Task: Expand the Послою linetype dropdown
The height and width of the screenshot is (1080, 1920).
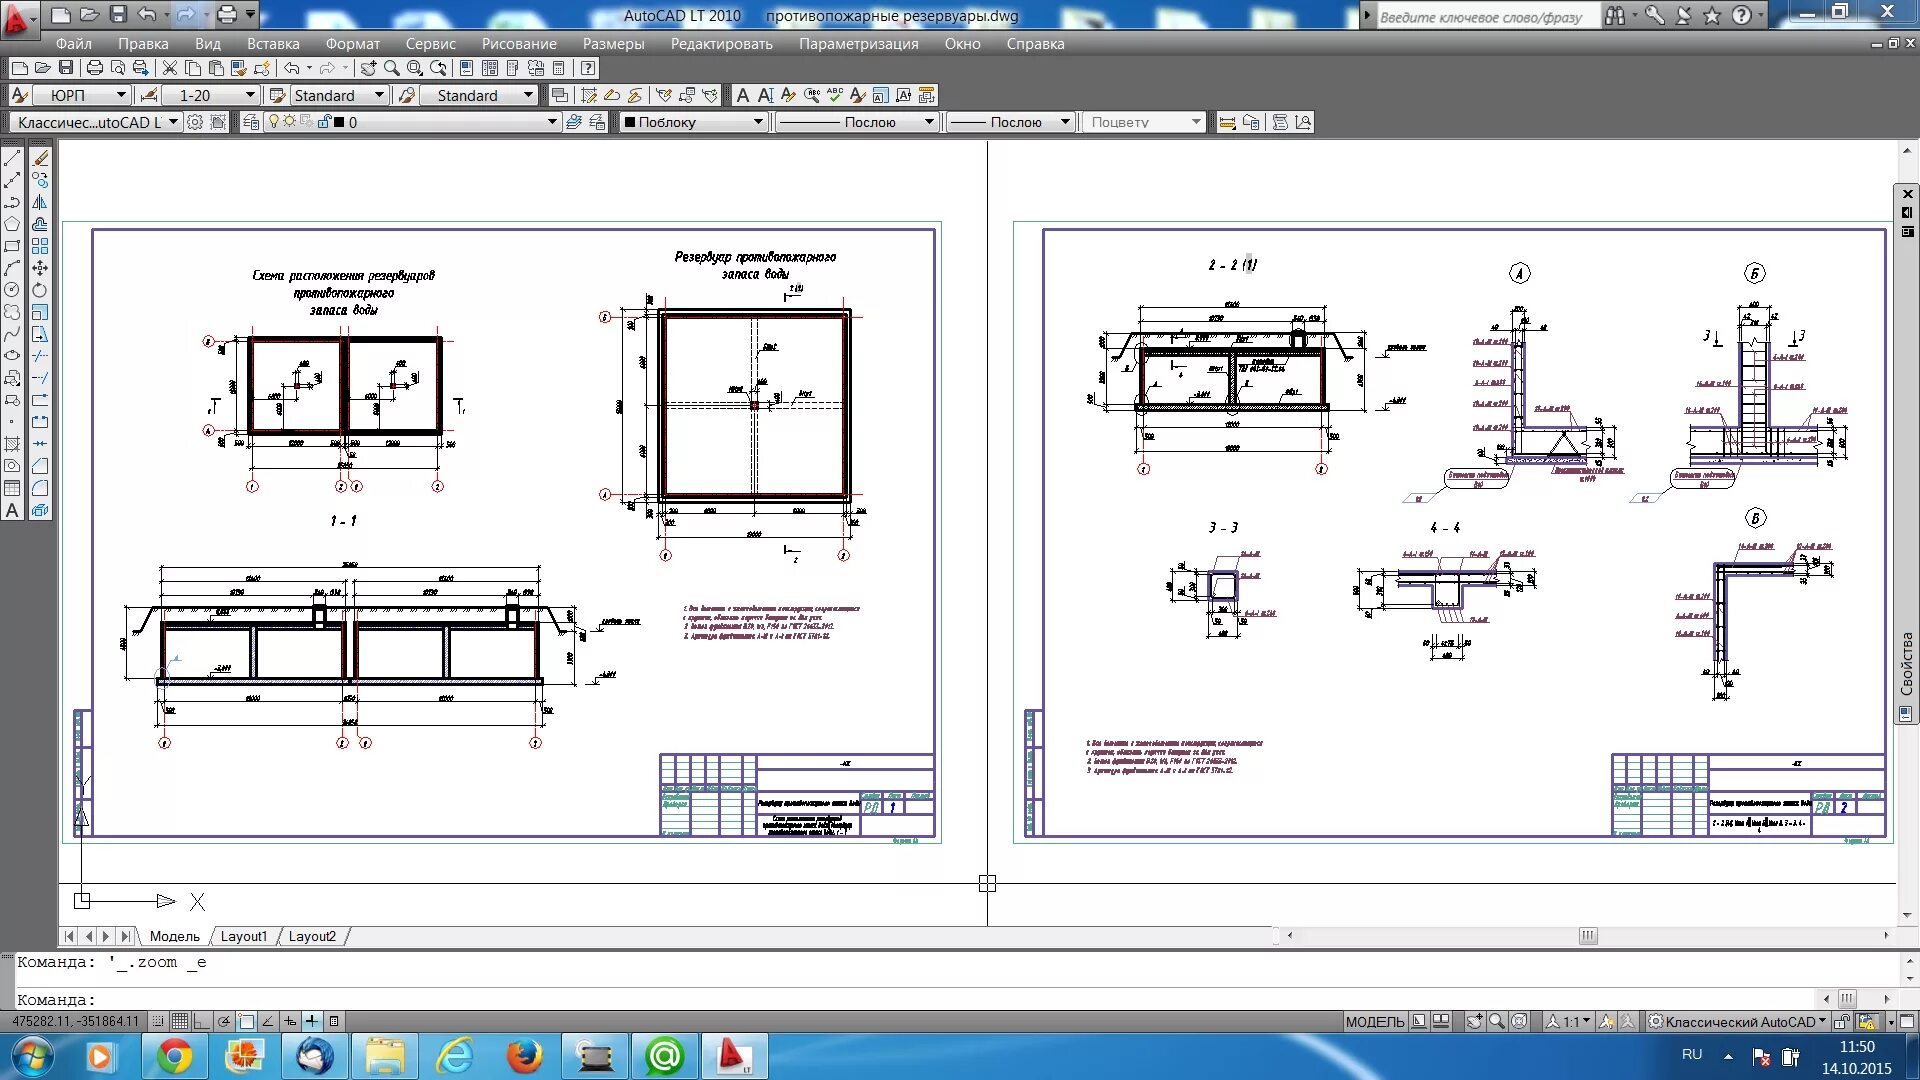Action: click(x=929, y=122)
